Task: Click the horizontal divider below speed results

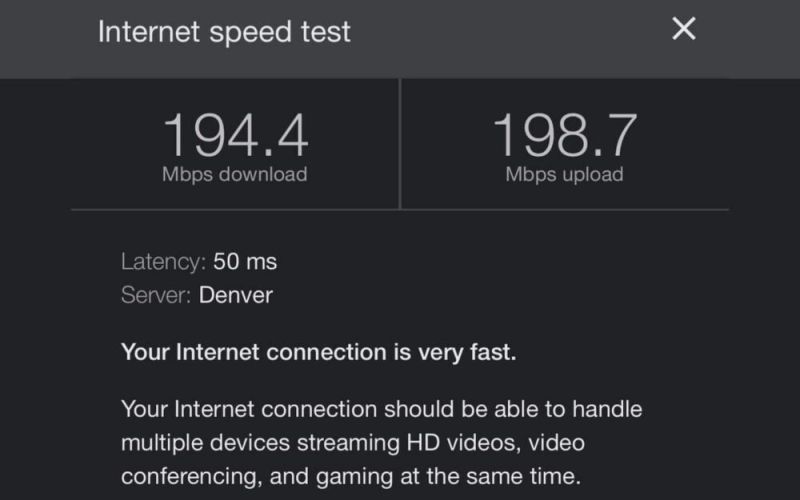Action: click(400, 210)
